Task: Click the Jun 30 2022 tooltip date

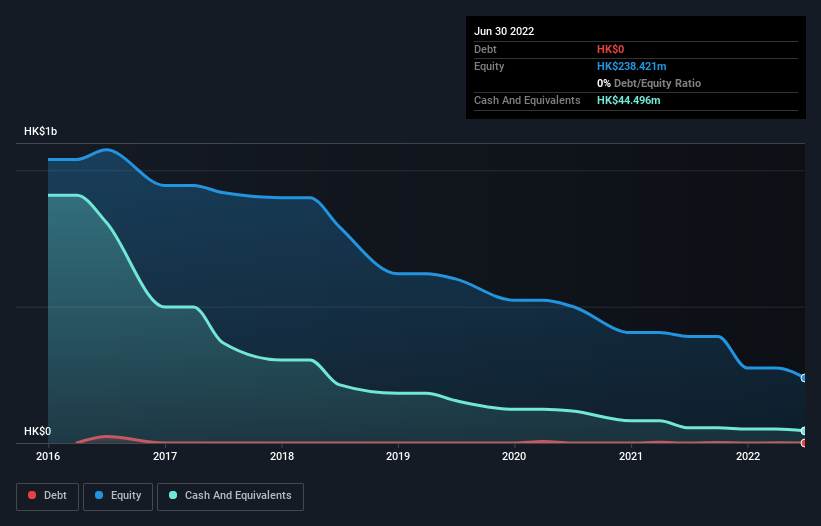Action: (x=504, y=31)
